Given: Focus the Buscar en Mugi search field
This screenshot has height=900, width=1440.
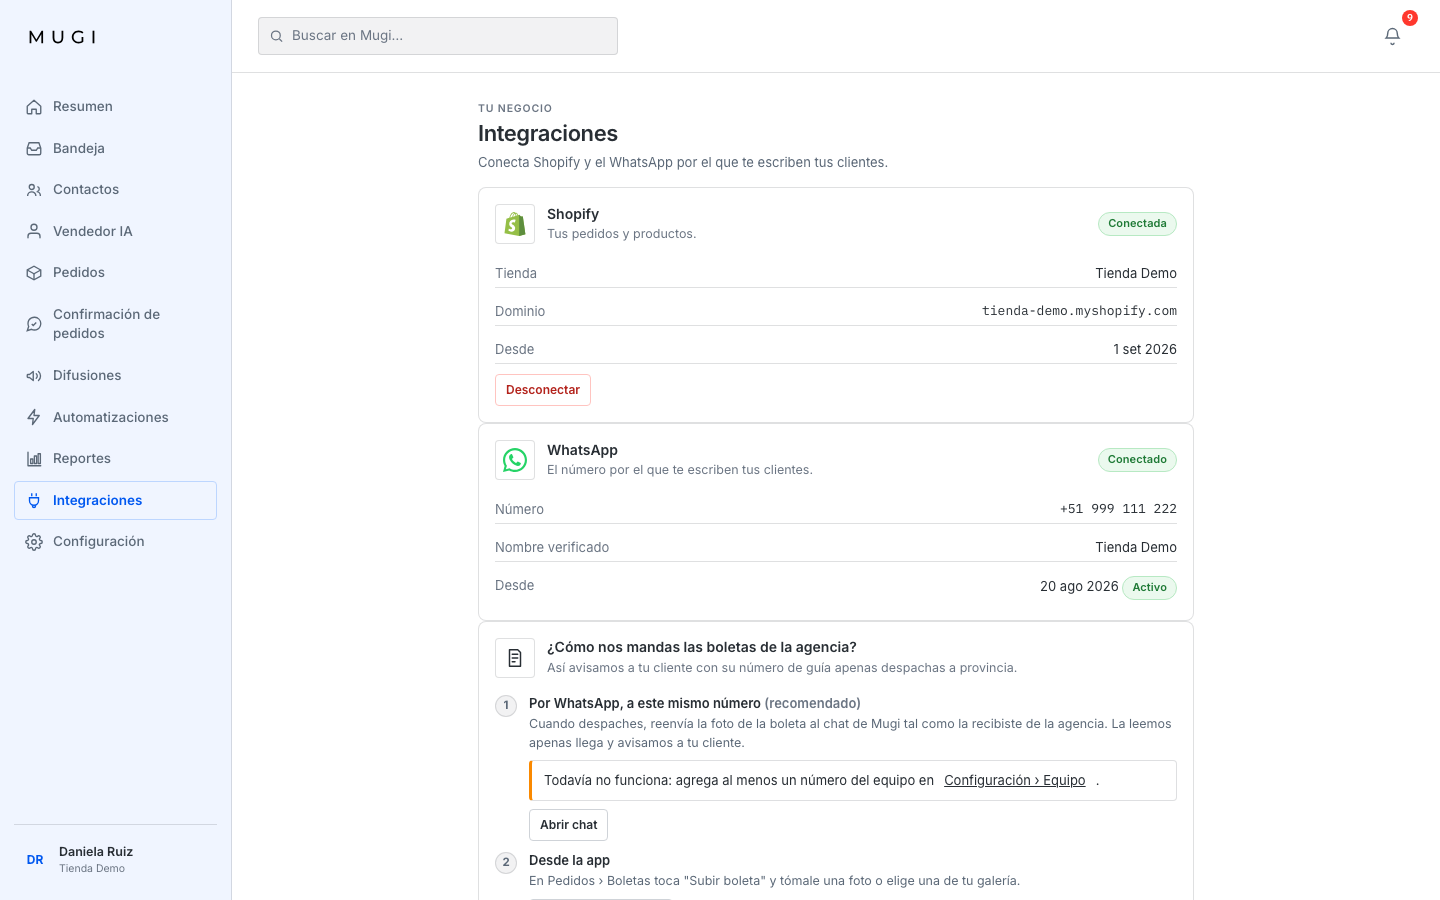Looking at the screenshot, I should click(x=438, y=36).
